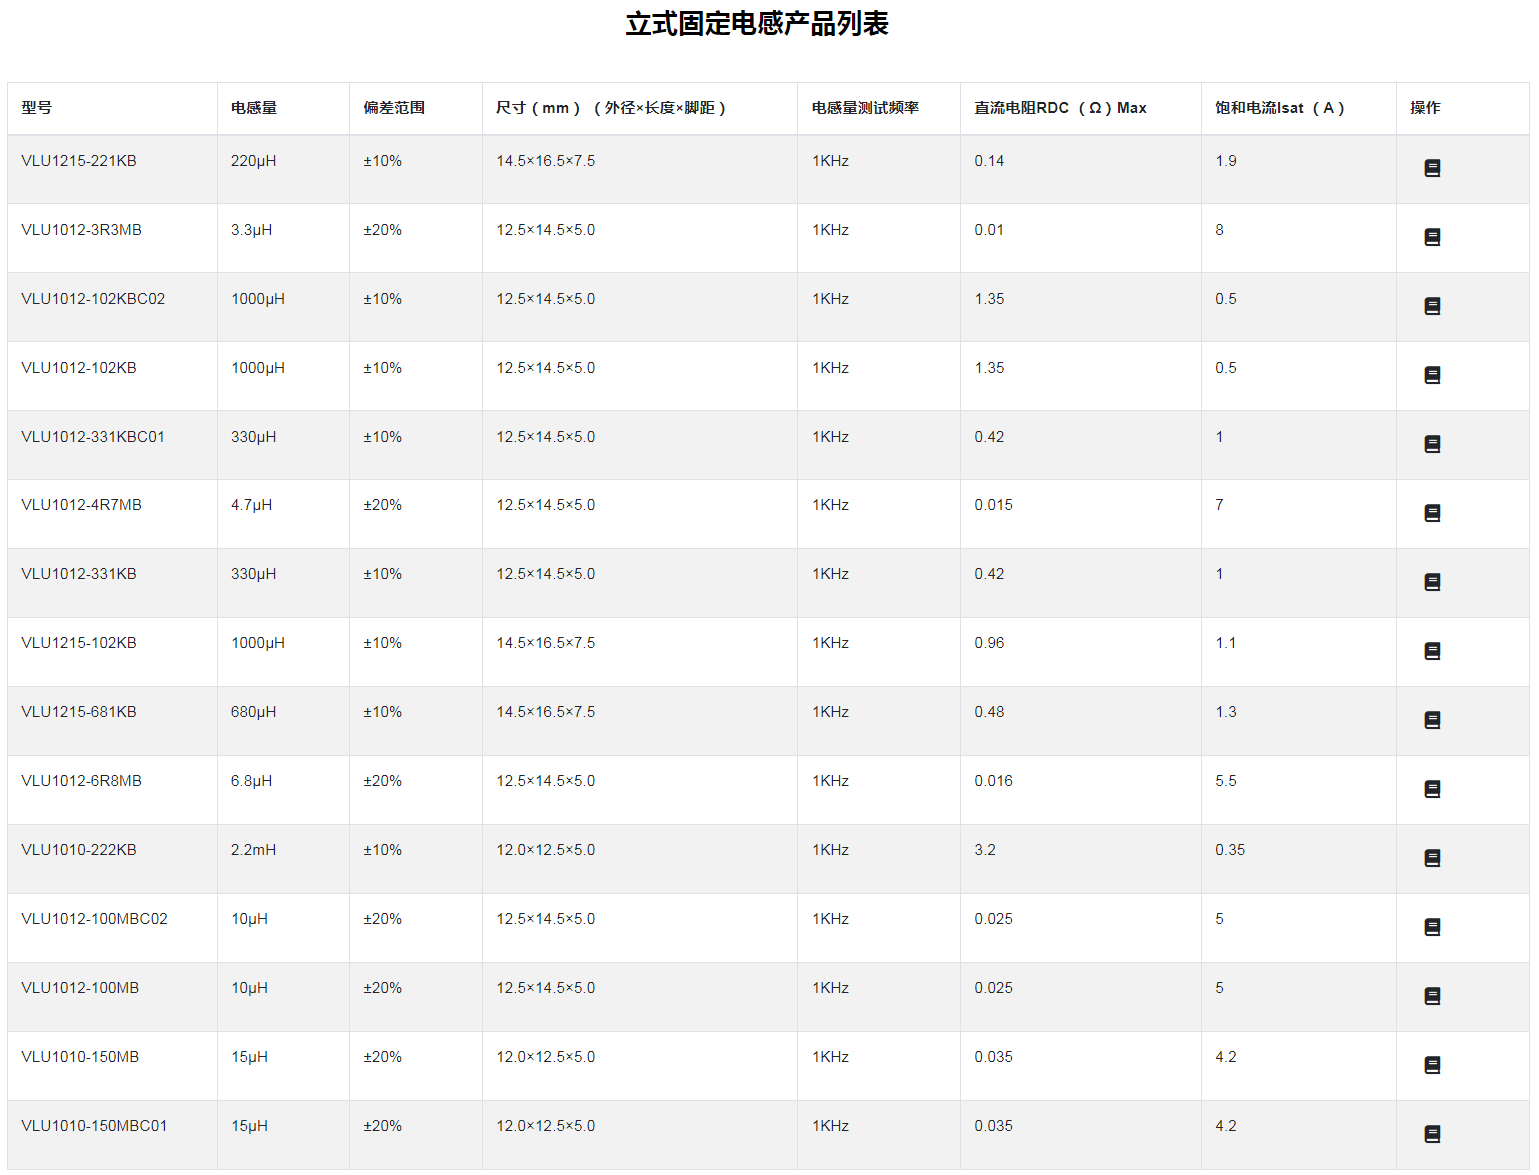Open datasheet icon for VLU1012-100MBC02
This screenshot has height=1175, width=1539.
point(1432,927)
